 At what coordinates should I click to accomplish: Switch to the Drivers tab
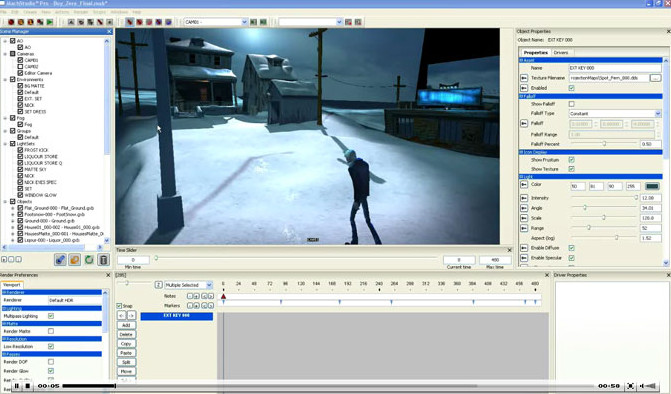point(561,53)
